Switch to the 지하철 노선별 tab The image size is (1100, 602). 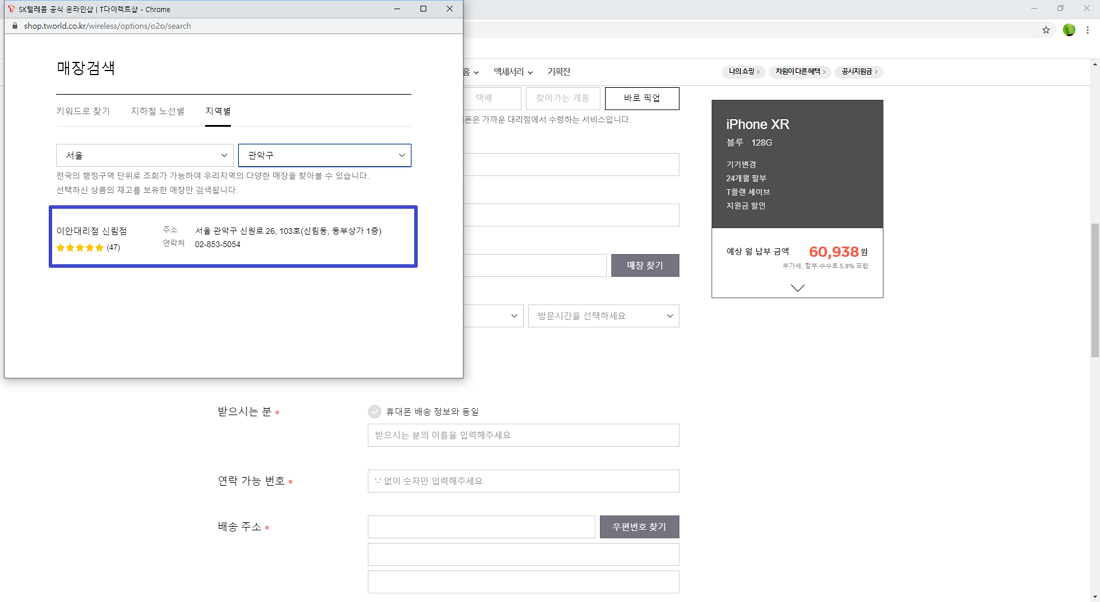157,111
